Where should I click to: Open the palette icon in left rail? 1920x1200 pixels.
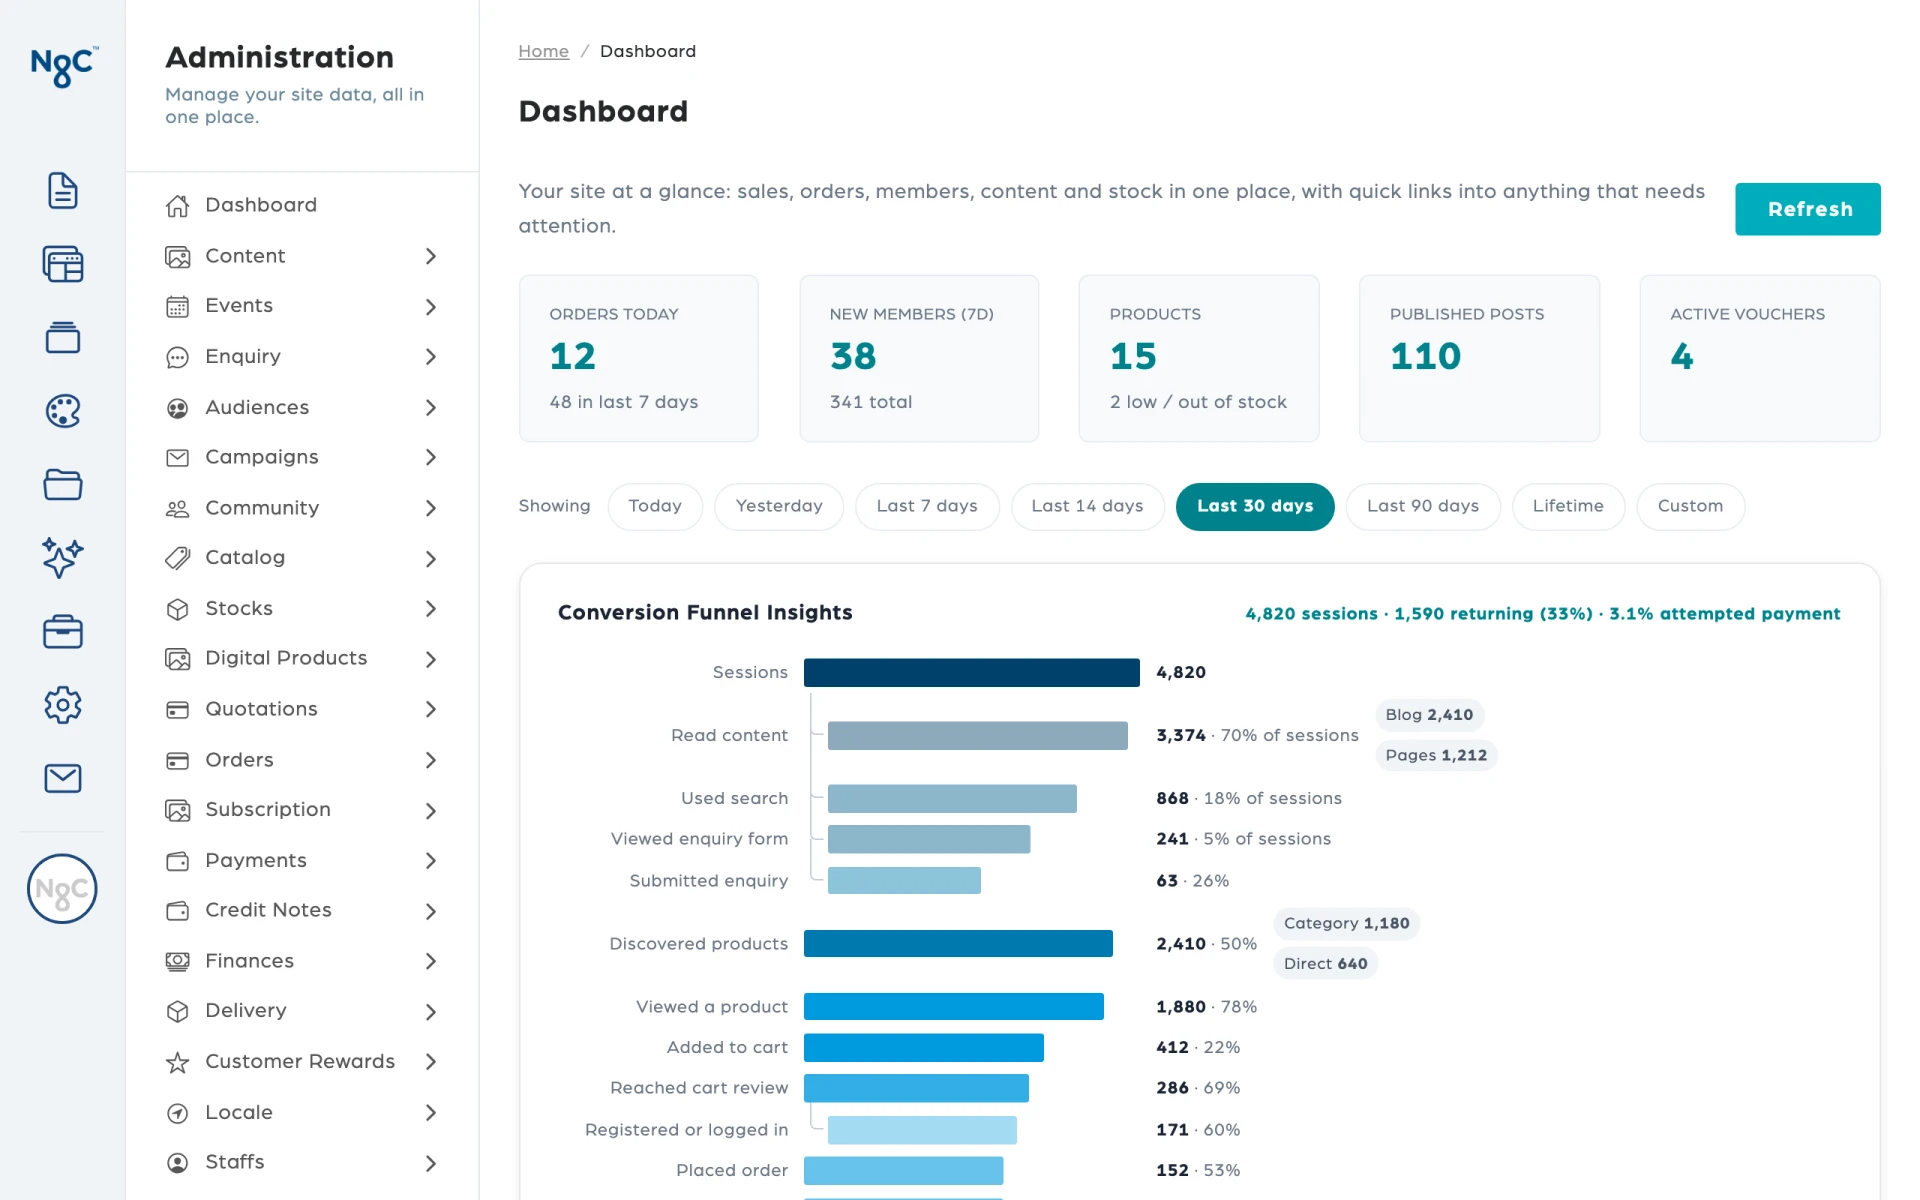(x=63, y=411)
